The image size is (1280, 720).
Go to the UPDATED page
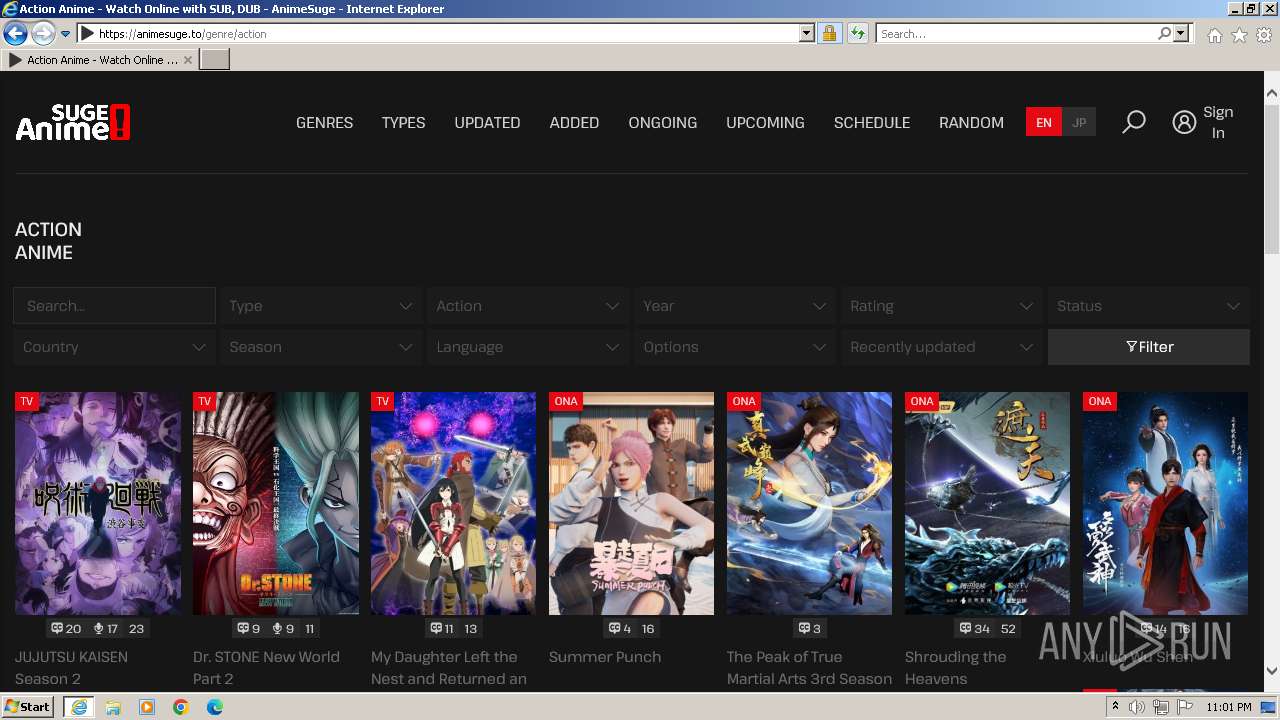tap(487, 123)
